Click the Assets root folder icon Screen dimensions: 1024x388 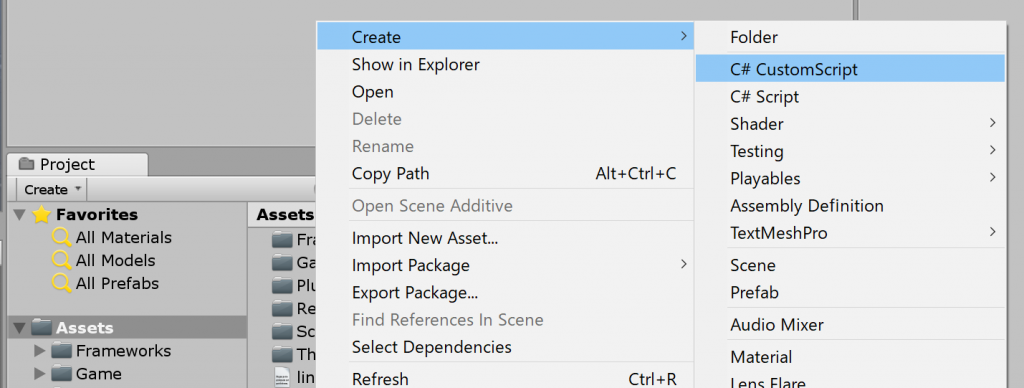coord(41,327)
